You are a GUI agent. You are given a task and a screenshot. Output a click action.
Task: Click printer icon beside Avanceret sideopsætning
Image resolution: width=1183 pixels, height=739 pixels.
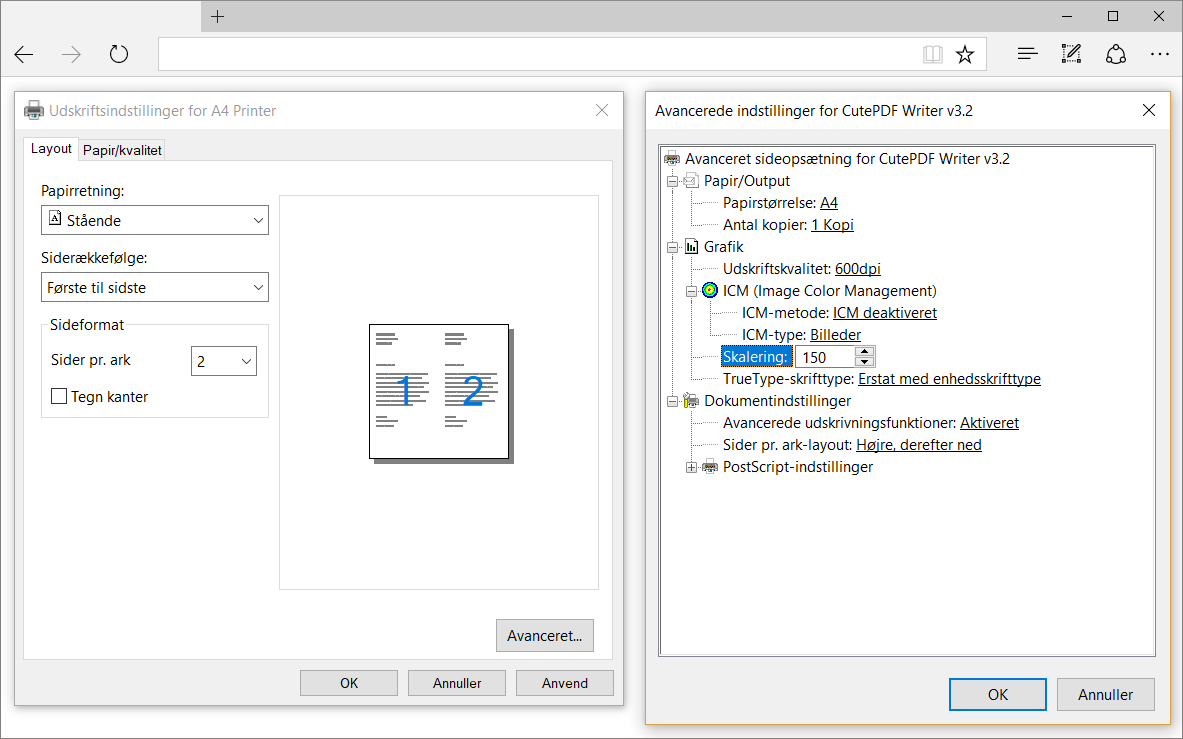pos(671,159)
